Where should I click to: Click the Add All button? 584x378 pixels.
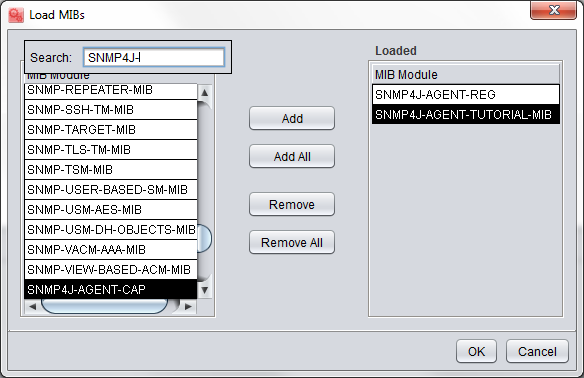[292, 156]
